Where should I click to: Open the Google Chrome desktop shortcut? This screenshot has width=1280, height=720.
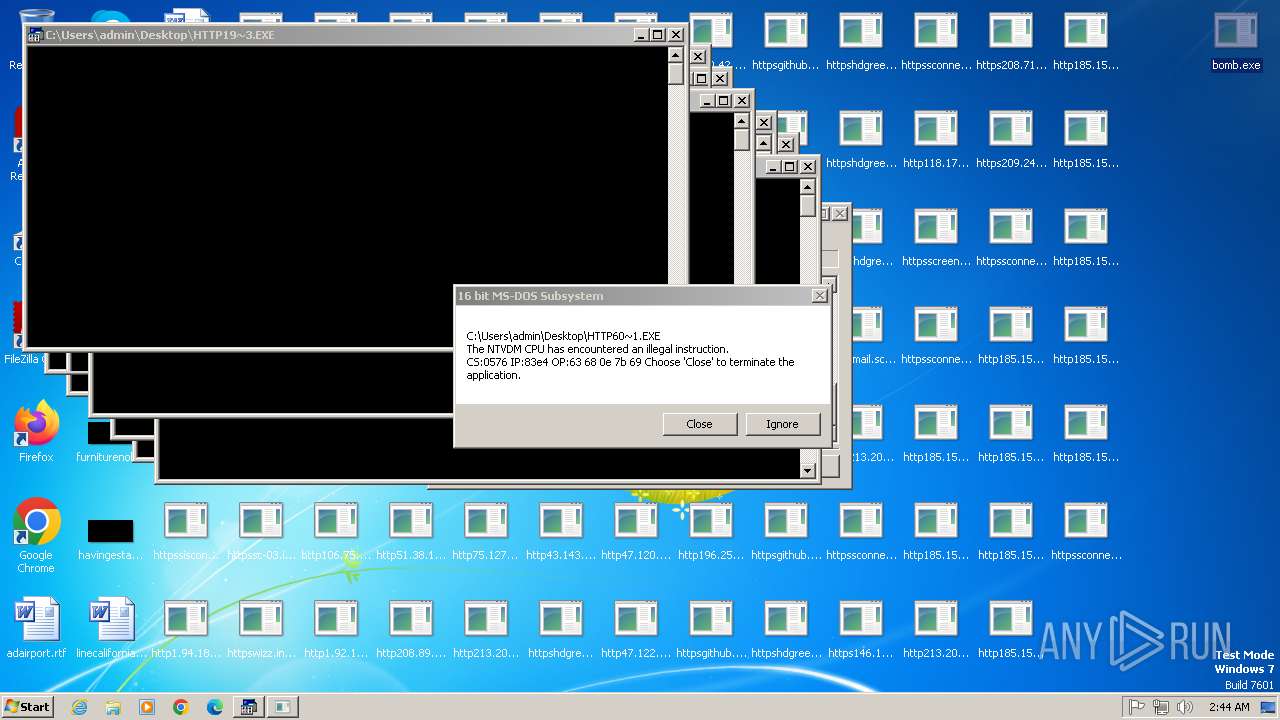click(x=36, y=536)
